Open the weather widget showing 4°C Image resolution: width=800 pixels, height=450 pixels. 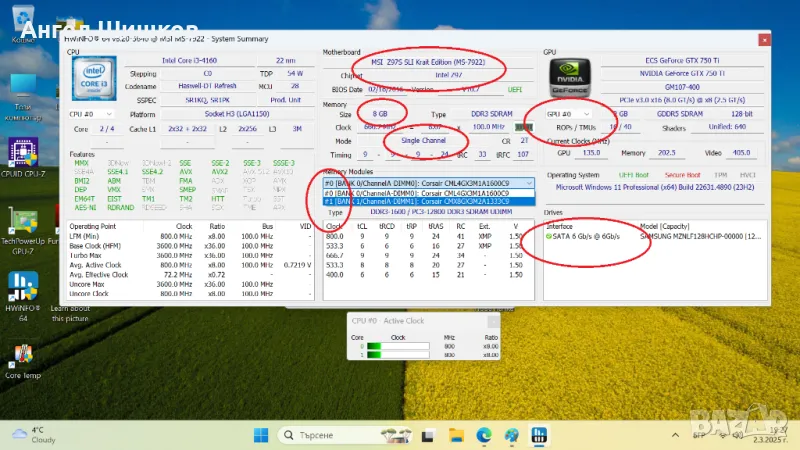30,434
